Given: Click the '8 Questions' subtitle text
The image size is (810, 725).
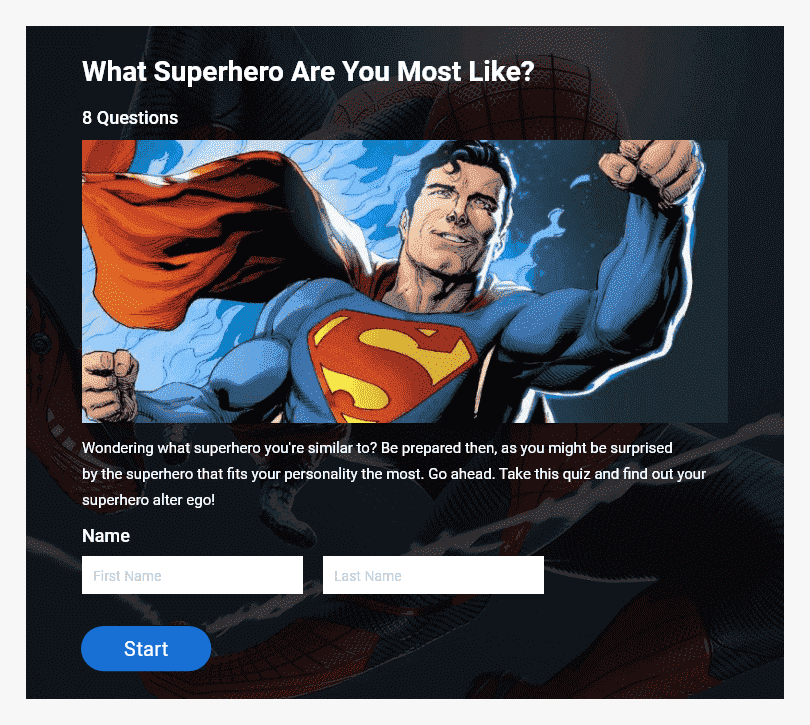Looking at the screenshot, I should pos(130,118).
